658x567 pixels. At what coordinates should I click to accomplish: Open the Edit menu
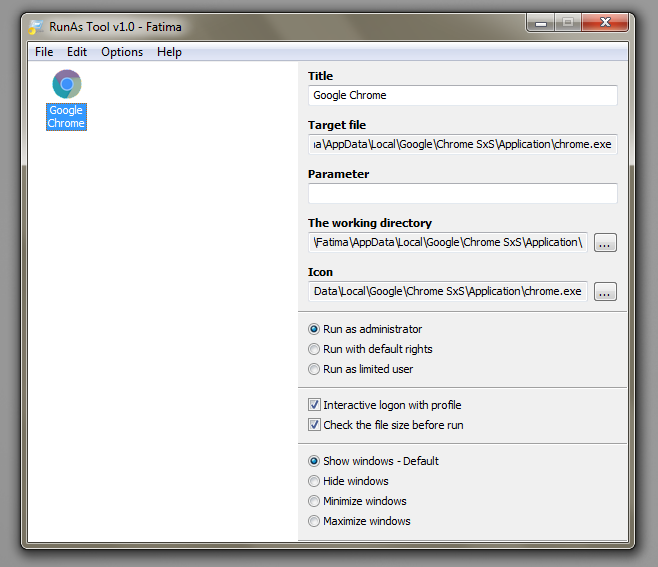(x=77, y=52)
